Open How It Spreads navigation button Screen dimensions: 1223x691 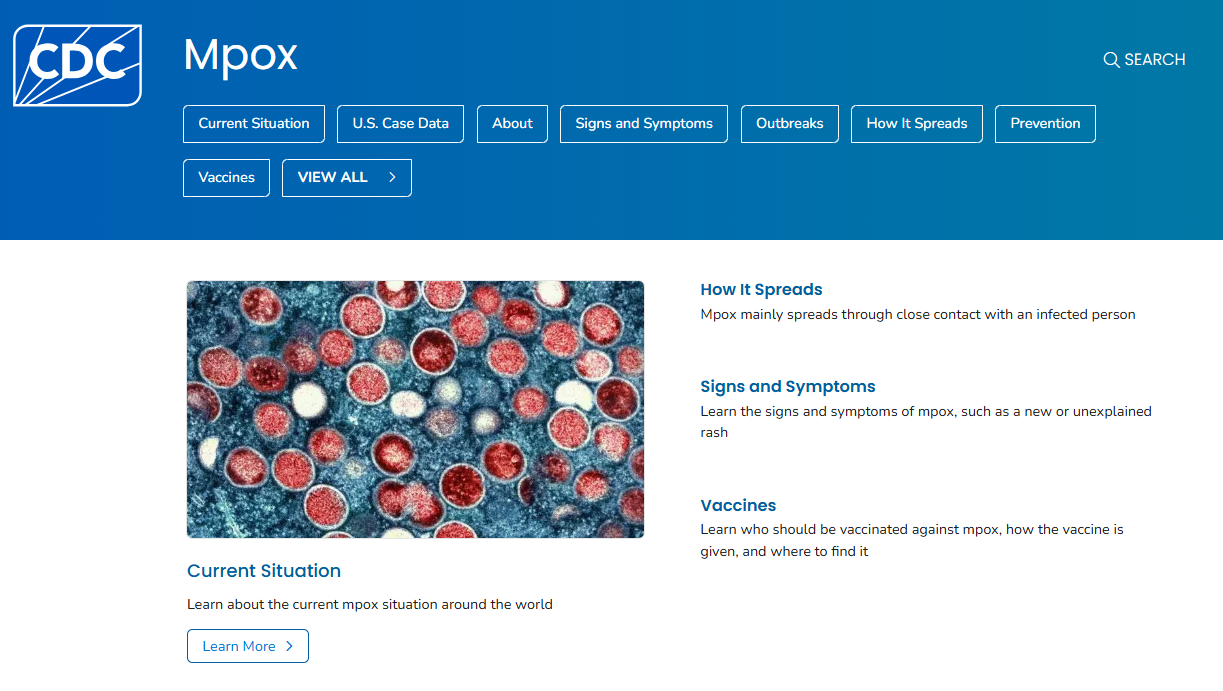click(x=916, y=123)
